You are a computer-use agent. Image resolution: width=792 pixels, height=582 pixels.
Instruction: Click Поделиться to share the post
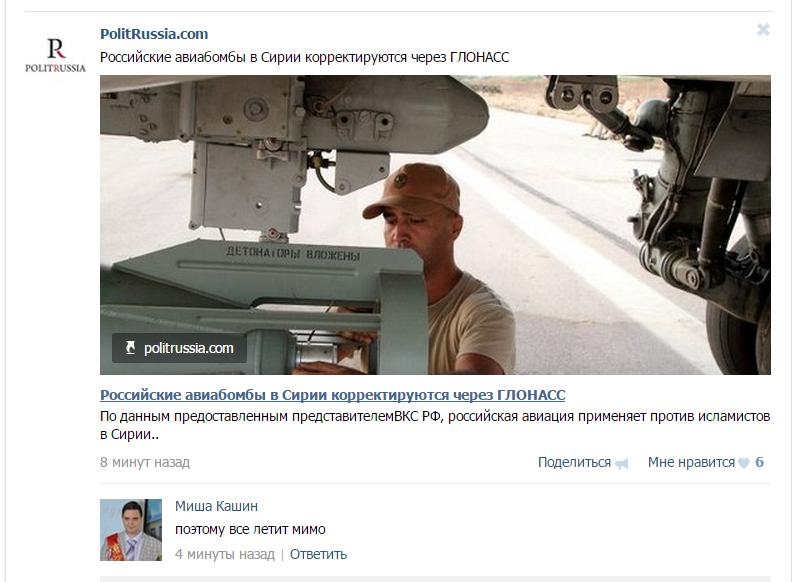(574, 462)
